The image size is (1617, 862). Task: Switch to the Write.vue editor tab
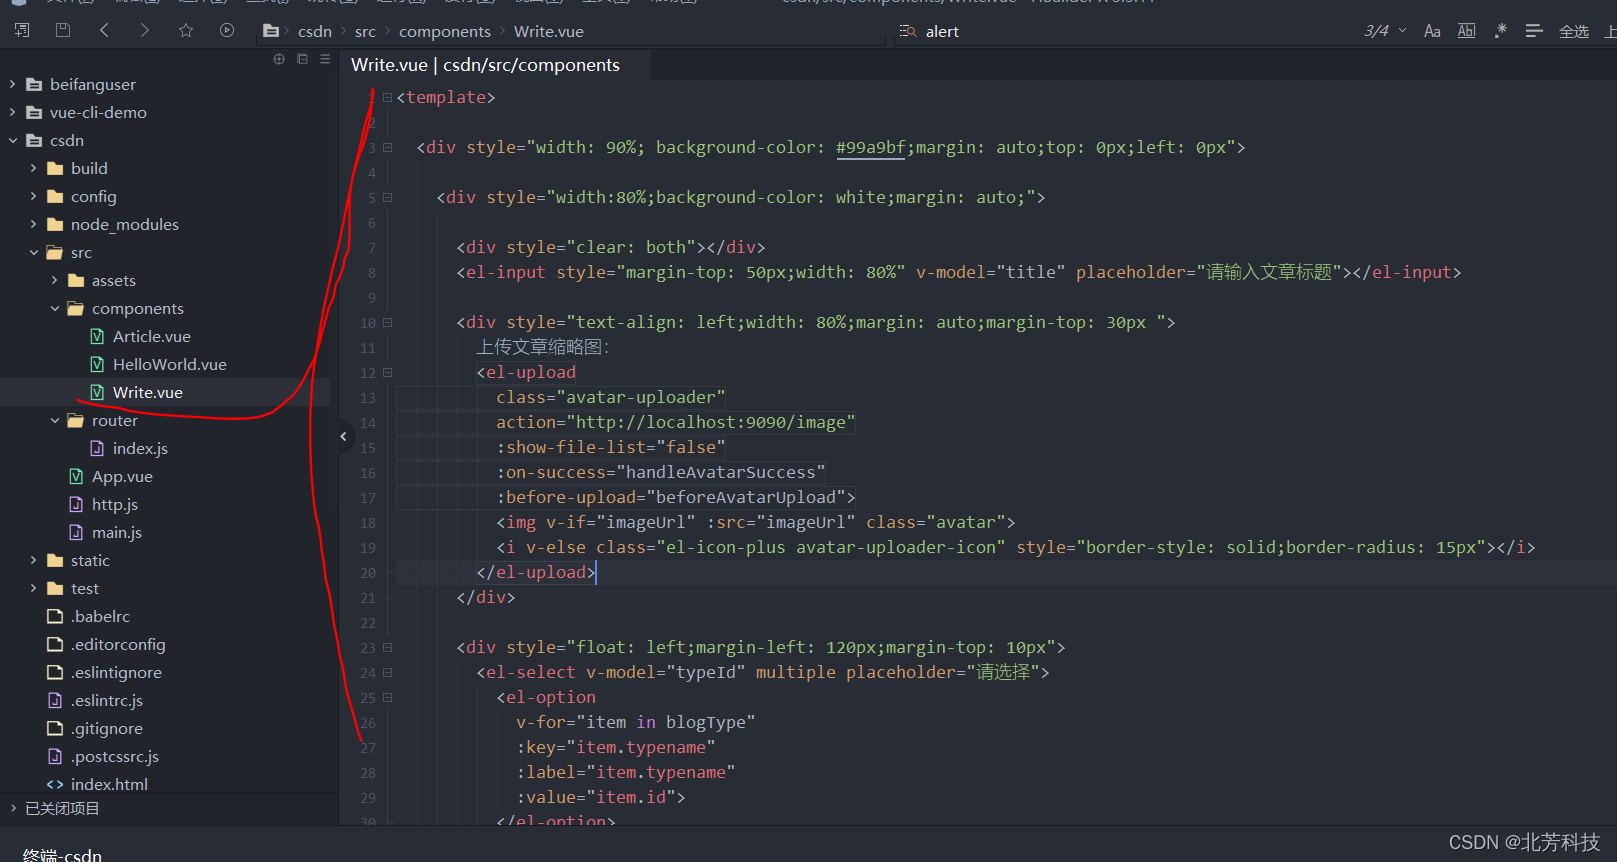[x=486, y=65]
